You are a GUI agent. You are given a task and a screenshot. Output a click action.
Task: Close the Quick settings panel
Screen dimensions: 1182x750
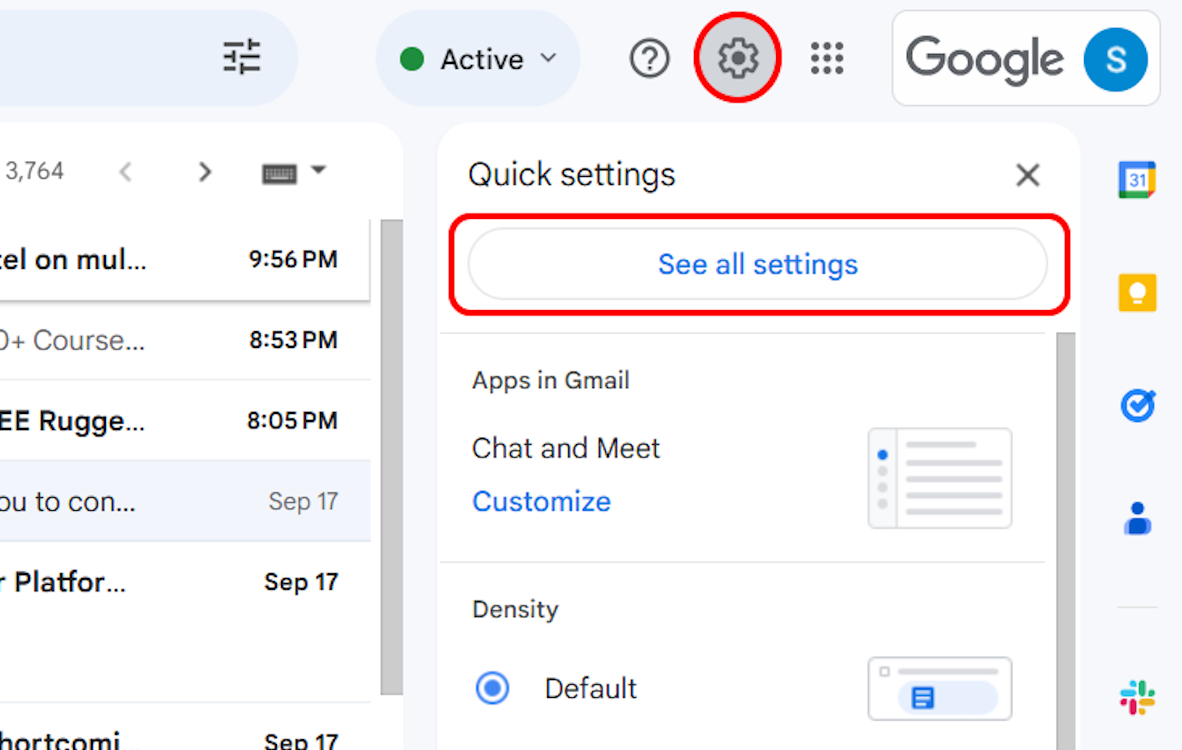[1027, 176]
